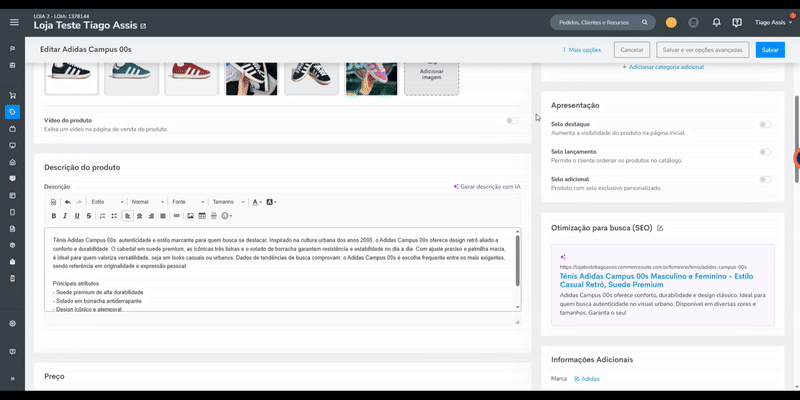Image resolution: width=800 pixels, height=400 pixels.
Task: Select the highlighted products tag sidebar icon
Action: [13, 112]
